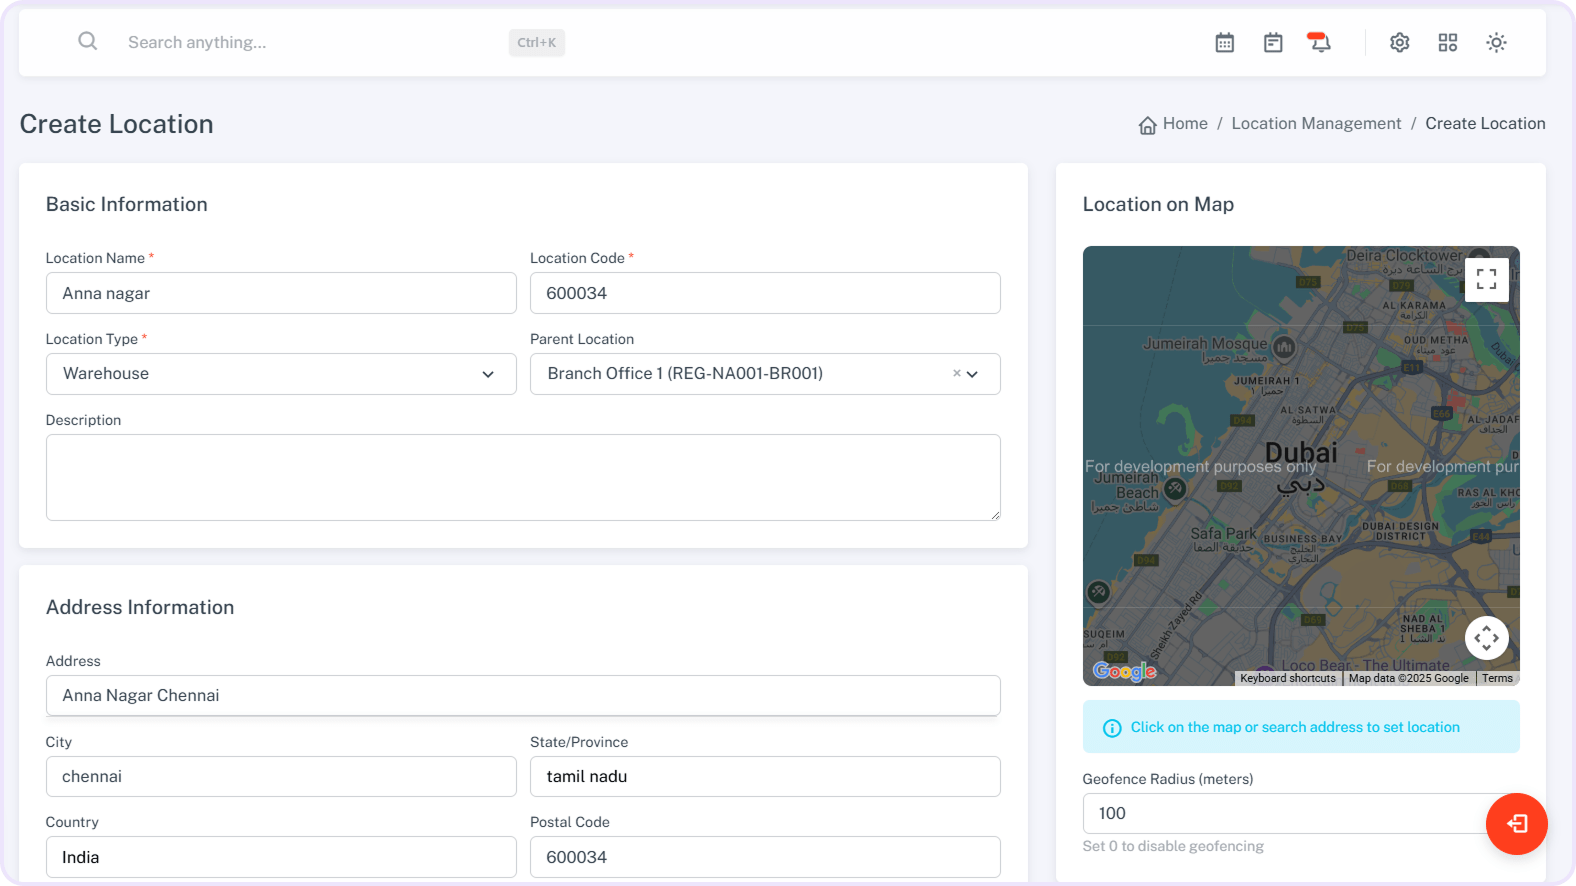Click the map camera pan control
The image size is (1576, 886).
pos(1486,638)
